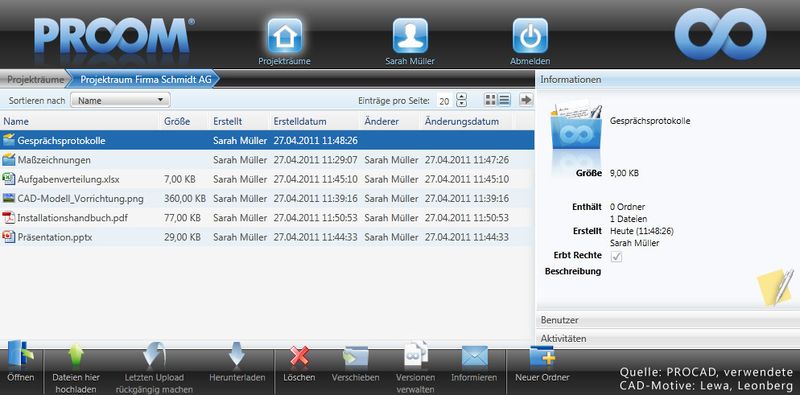Image resolution: width=800 pixels, height=395 pixels.
Task: Click creation date 27.04.2011 11:44:33
Action: (315, 237)
